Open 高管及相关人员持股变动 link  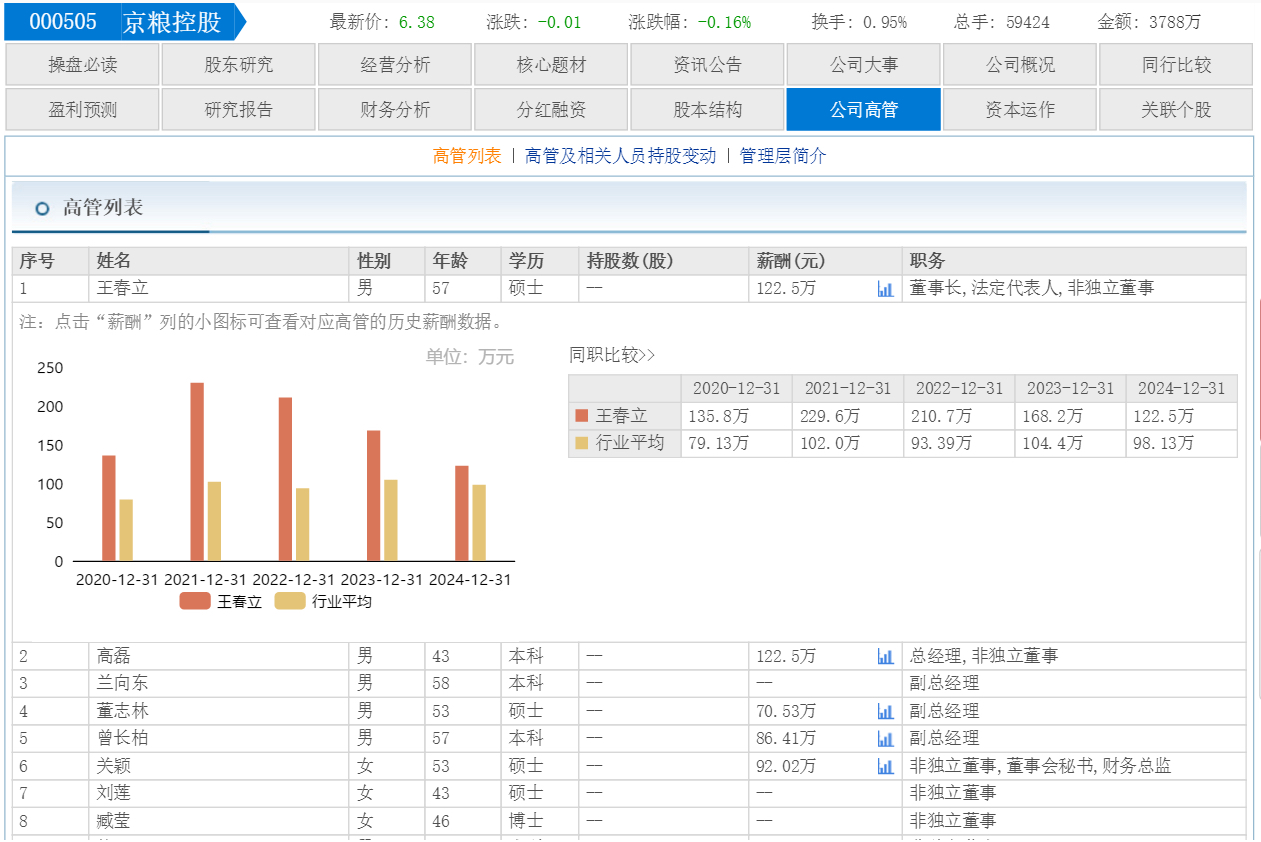coord(621,156)
